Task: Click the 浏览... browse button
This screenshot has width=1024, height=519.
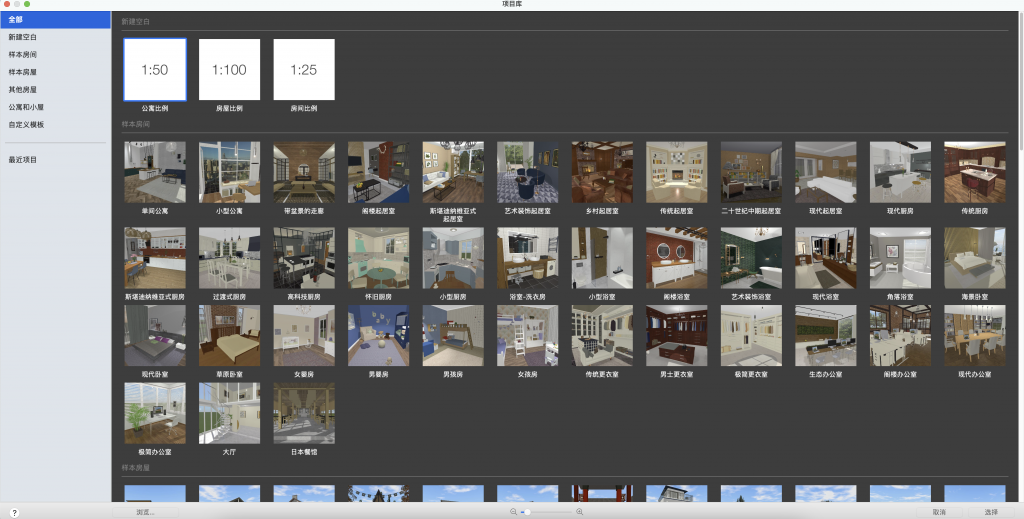Action: 145,512
